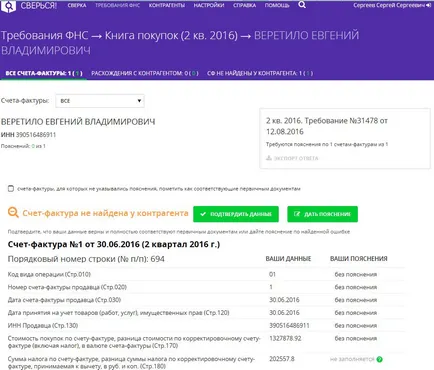Click the green question mark help icon

[379, 359]
